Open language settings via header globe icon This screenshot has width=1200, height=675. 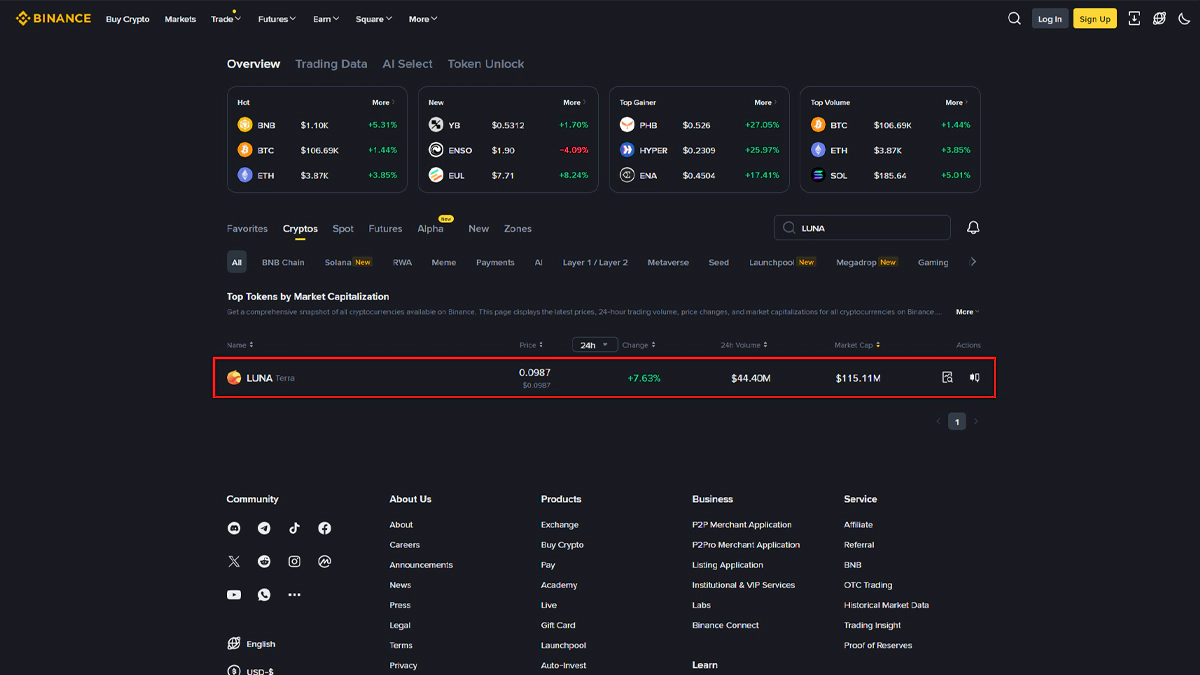(1159, 18)
